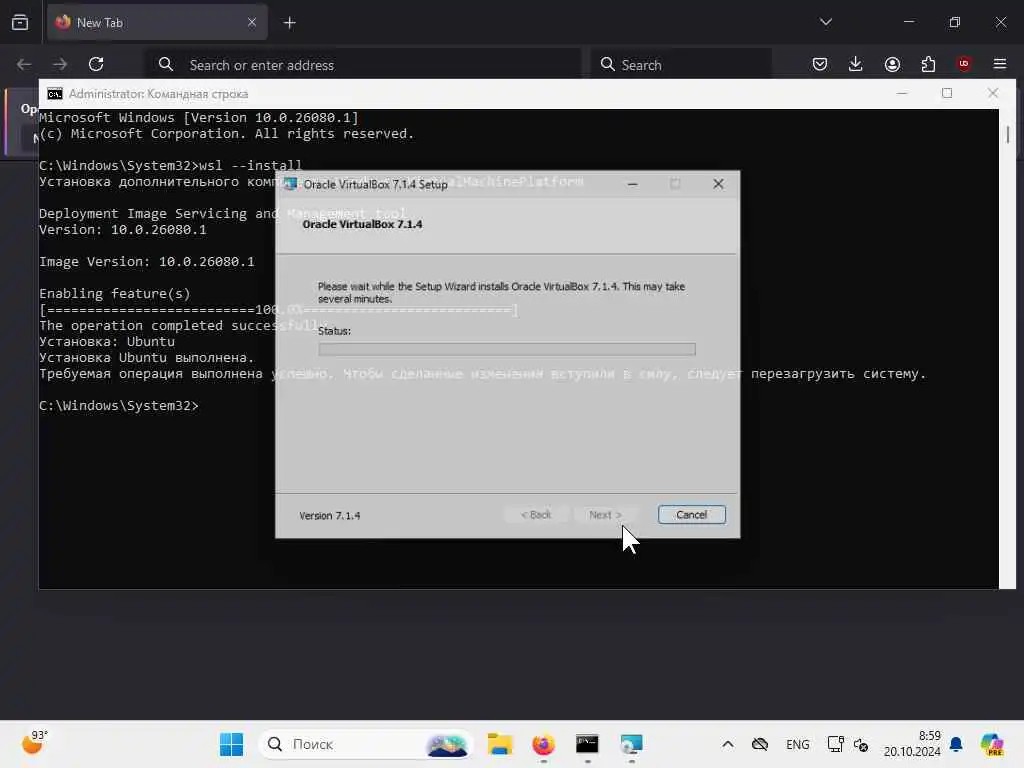Screen dimensions: 1024x768
Task: Focus the browser Search box
Action: [x=681, y=65]
